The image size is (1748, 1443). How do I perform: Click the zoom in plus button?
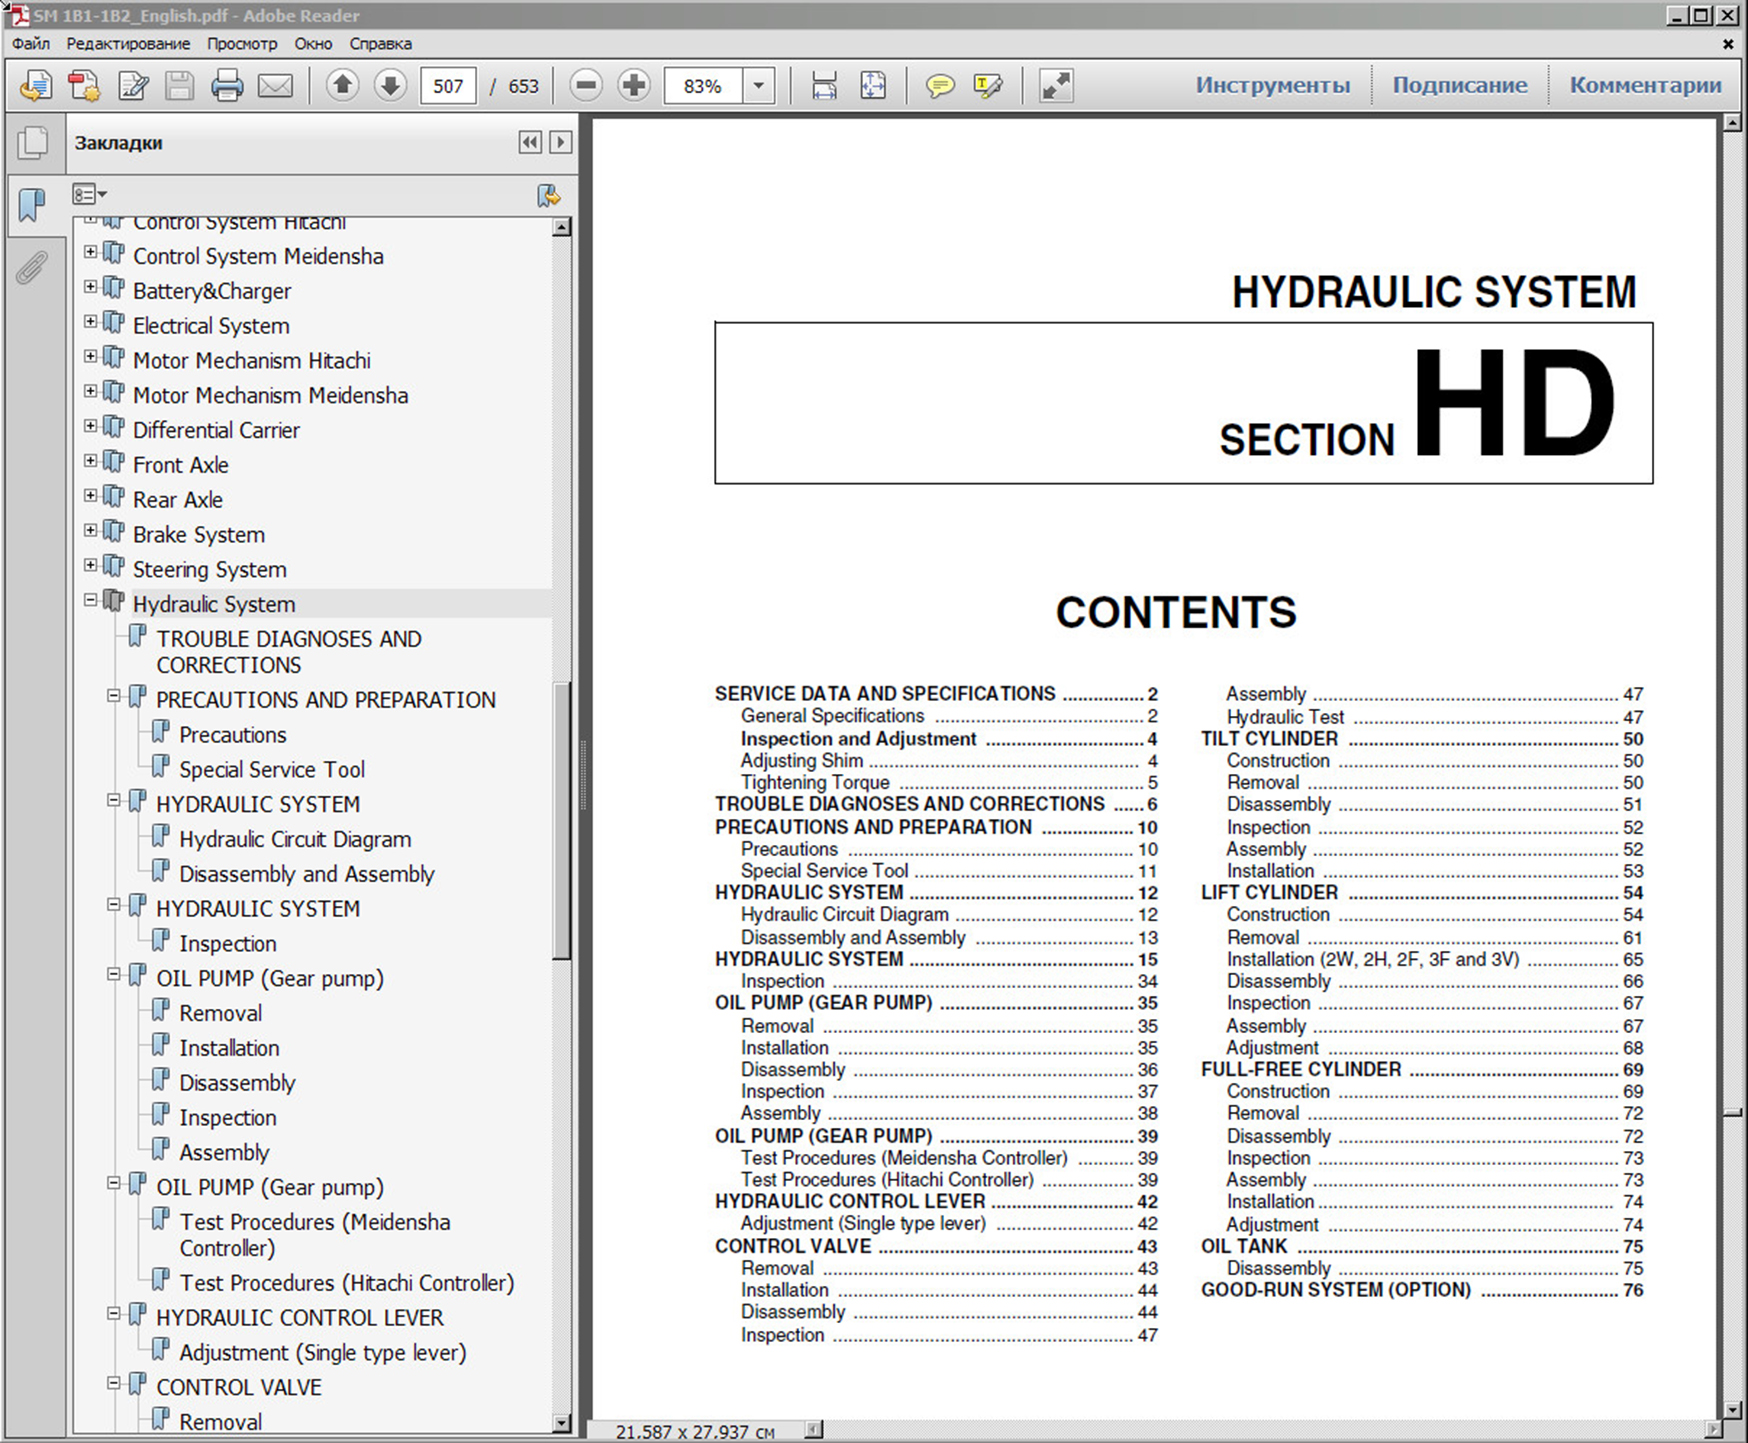coord(634,86)
